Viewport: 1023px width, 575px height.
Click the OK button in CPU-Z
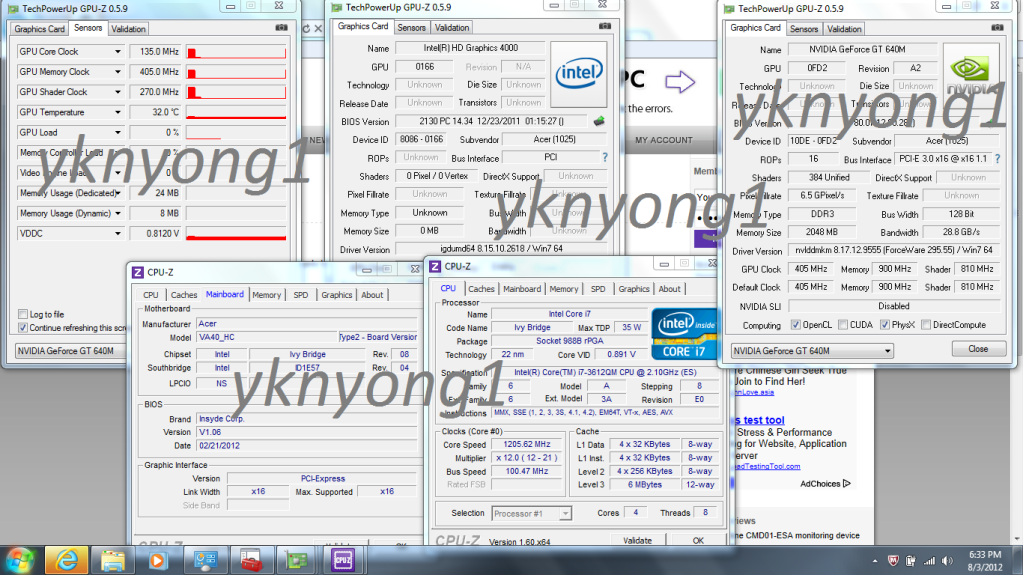(698, 540)
